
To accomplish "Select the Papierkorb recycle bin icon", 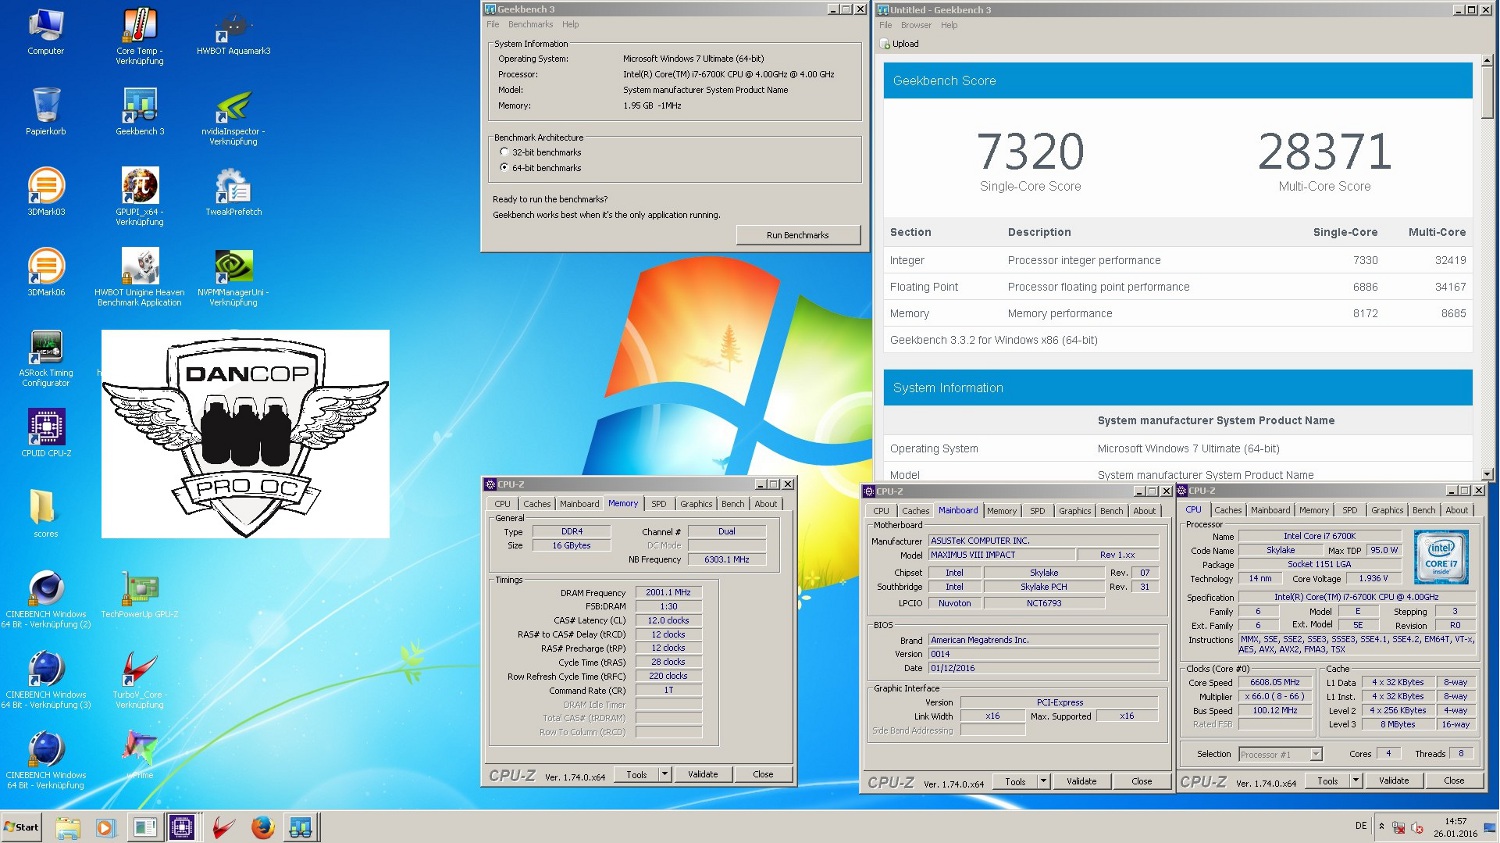I will click(46, 111).
